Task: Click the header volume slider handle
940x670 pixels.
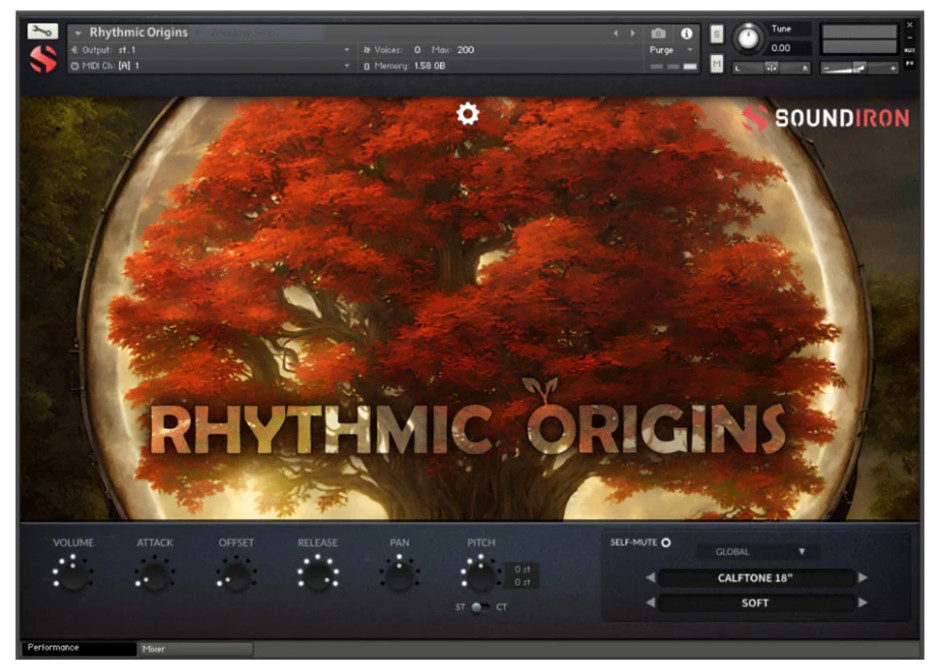Action: click(x=859, y=68)
